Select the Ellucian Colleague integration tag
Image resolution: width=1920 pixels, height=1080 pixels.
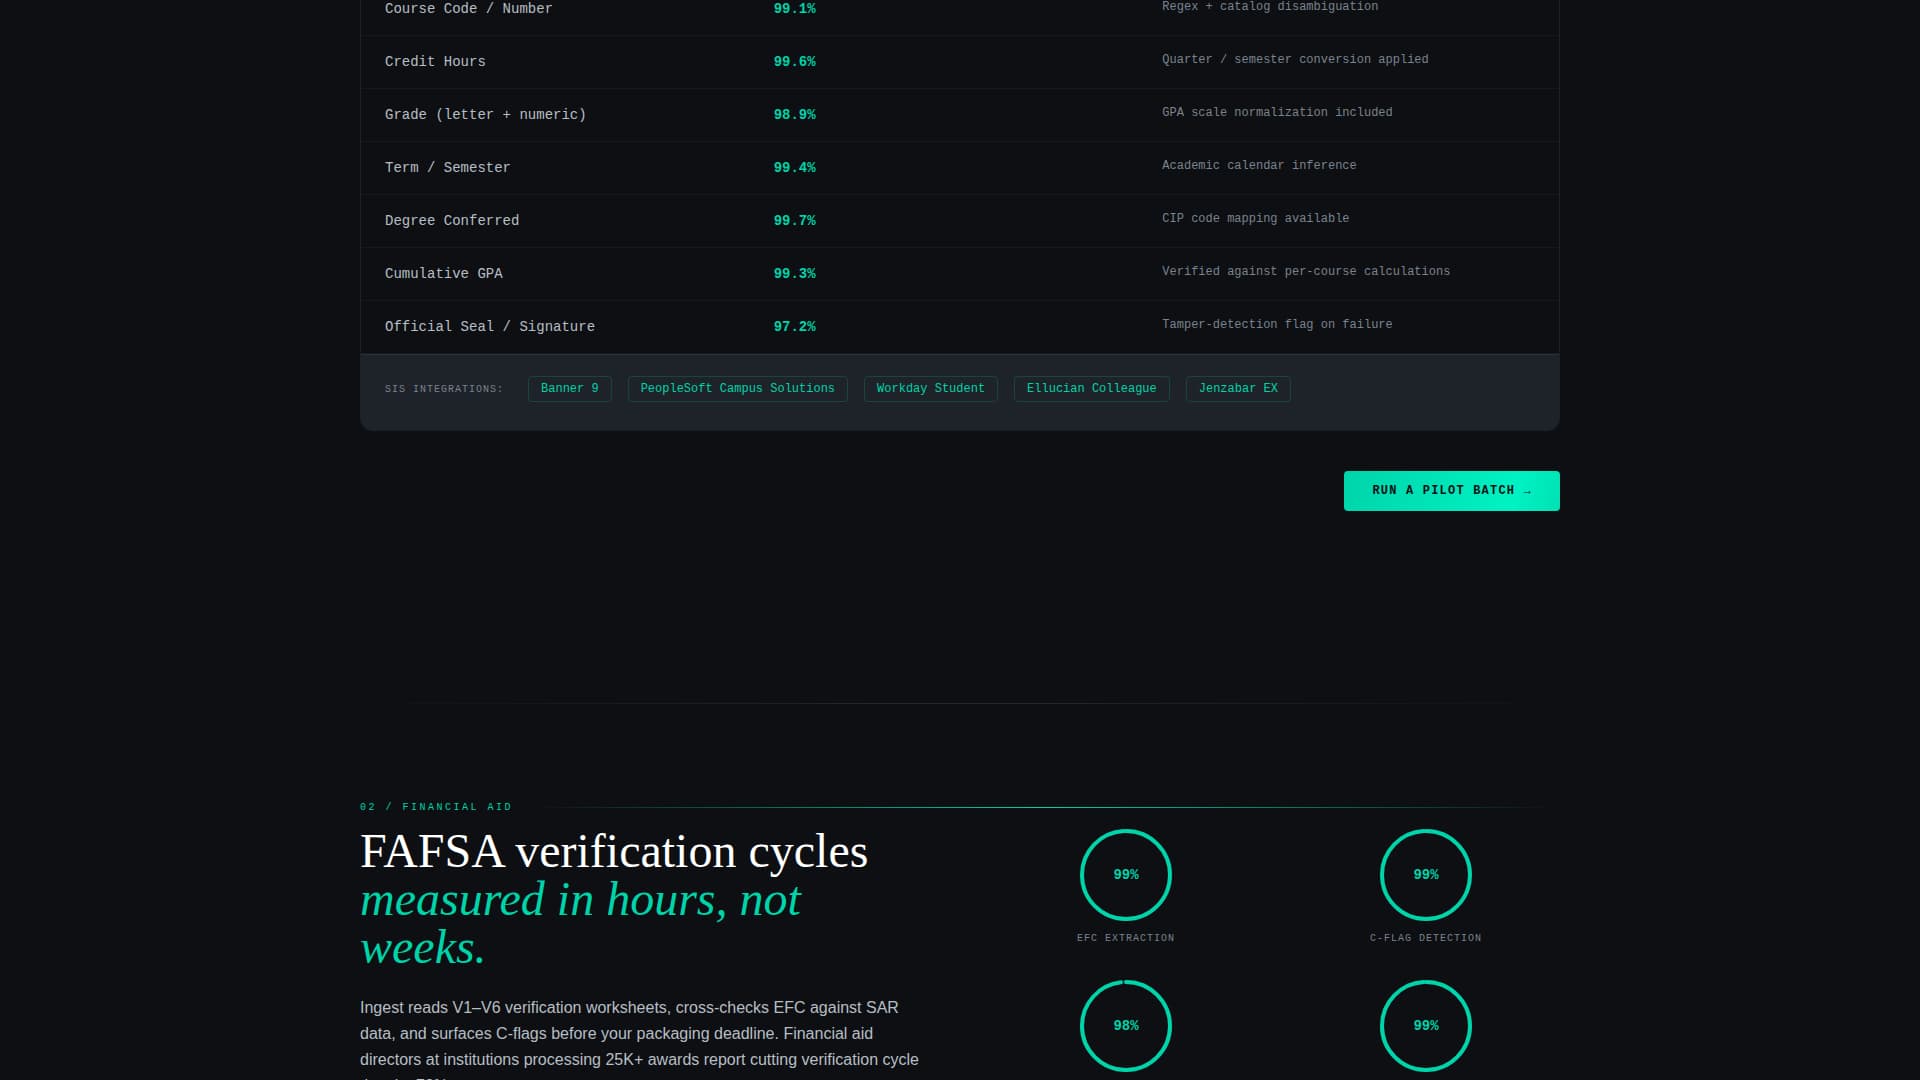[x=1091, y=389]
